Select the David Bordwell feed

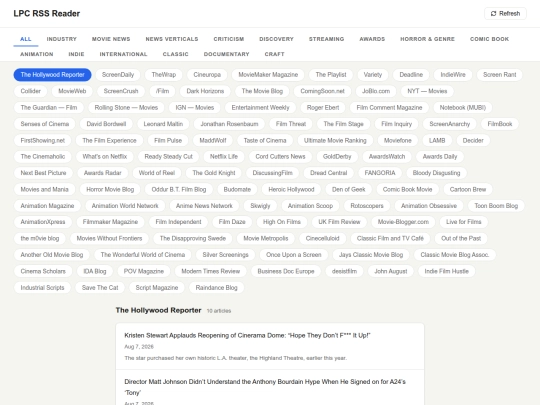tap(106, 124)
